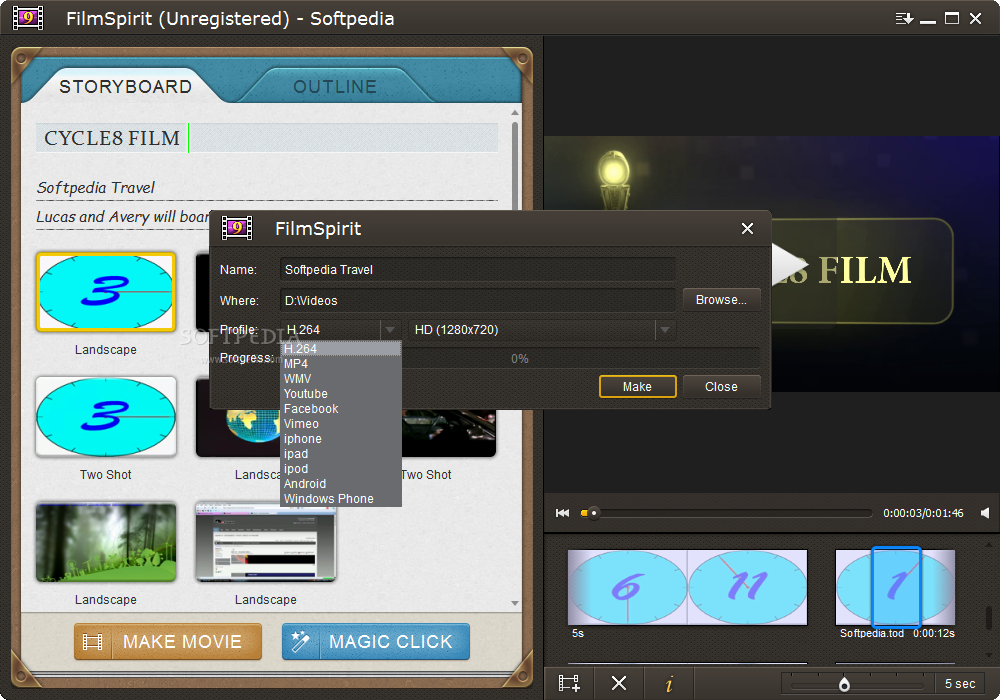
Task: Click the Browse... button
Action: (721, 300)
